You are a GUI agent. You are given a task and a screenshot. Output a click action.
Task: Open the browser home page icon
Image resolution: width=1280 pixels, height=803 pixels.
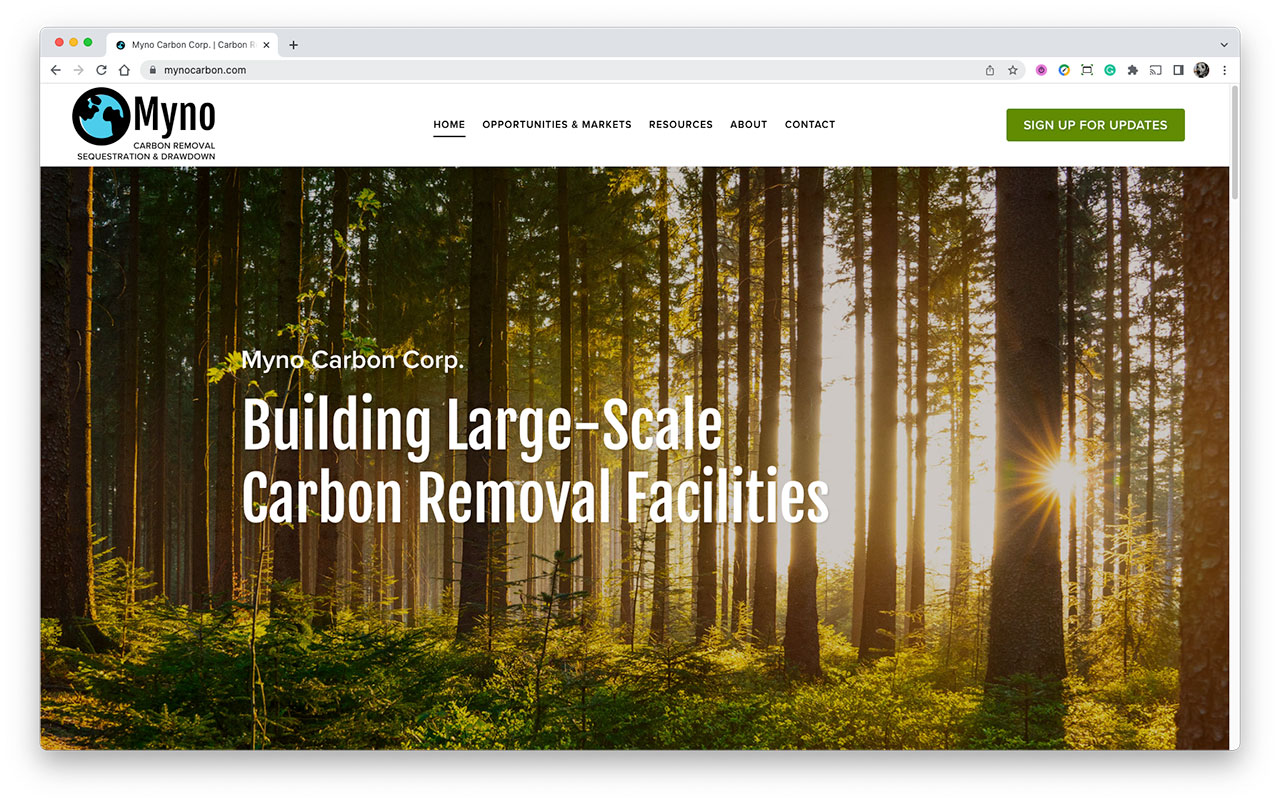pyautogui.click(x=124, y=70)
